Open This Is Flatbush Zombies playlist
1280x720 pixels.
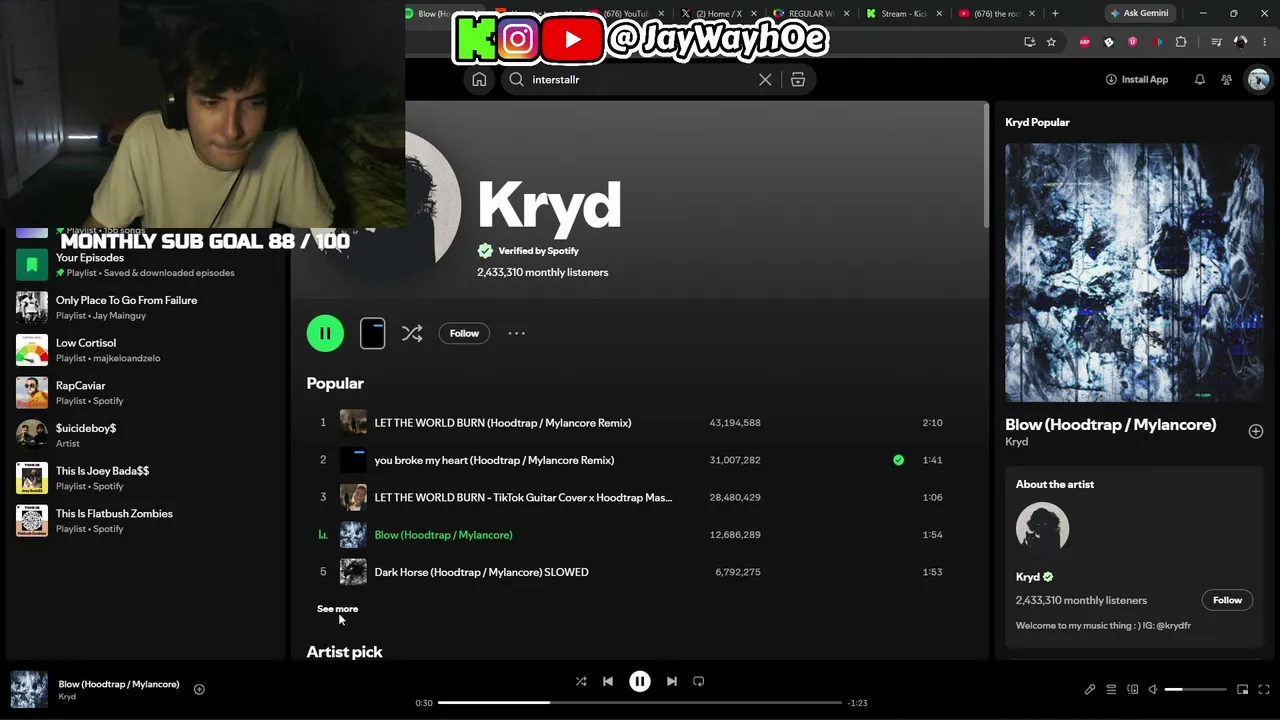(145, 521)
